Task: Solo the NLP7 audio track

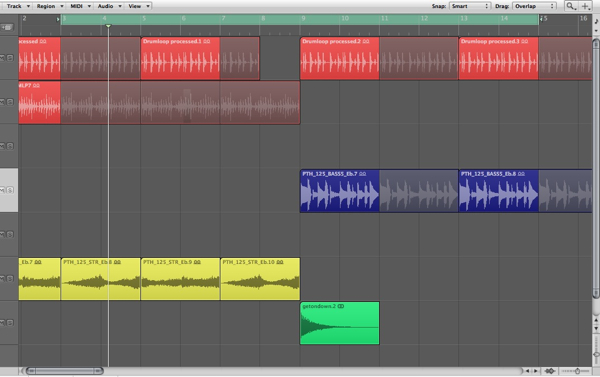Action: pyautogui.click(x=10, y=102)
